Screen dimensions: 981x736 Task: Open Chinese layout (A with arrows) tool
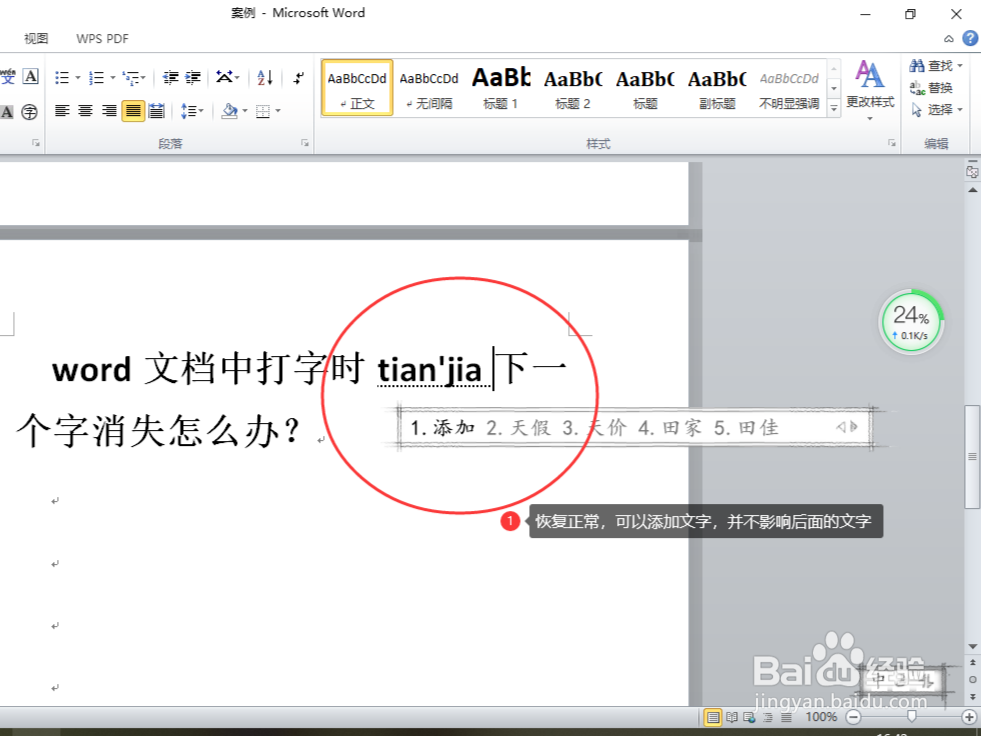224,78
